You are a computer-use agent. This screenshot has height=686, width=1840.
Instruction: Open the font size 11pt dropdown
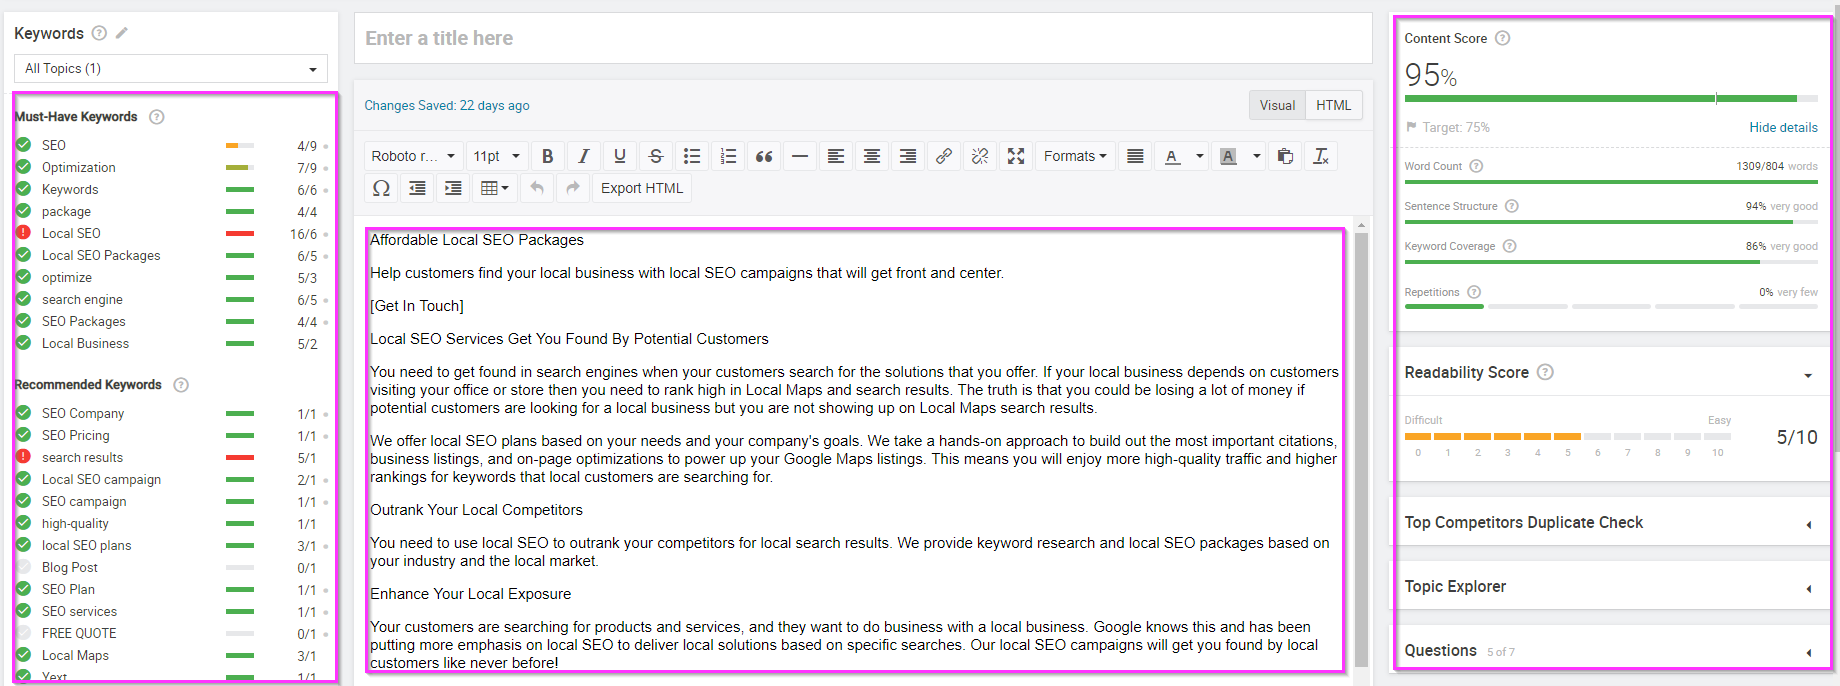pos(497,156)
